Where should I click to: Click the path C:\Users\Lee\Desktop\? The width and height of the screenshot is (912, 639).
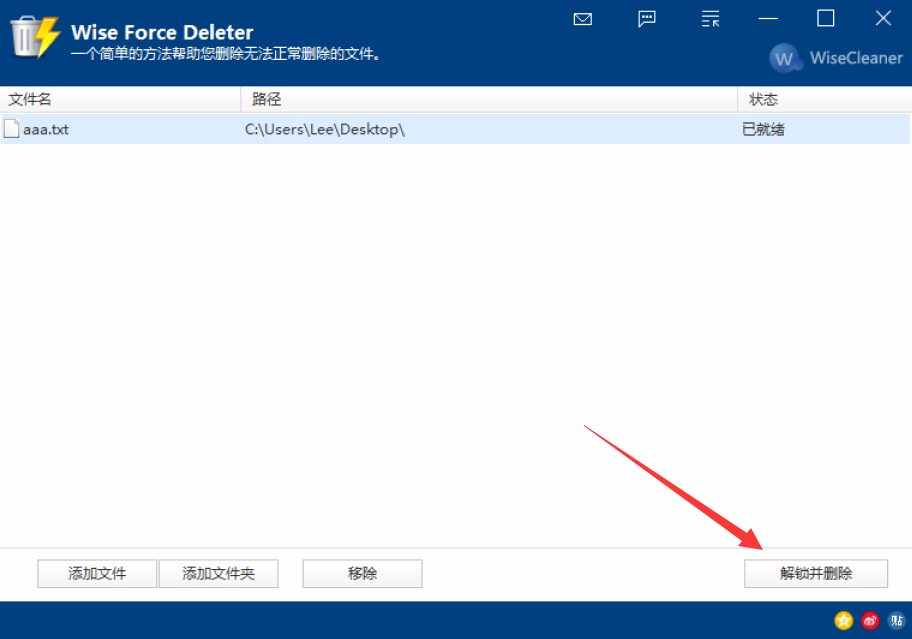coord(325,129)
